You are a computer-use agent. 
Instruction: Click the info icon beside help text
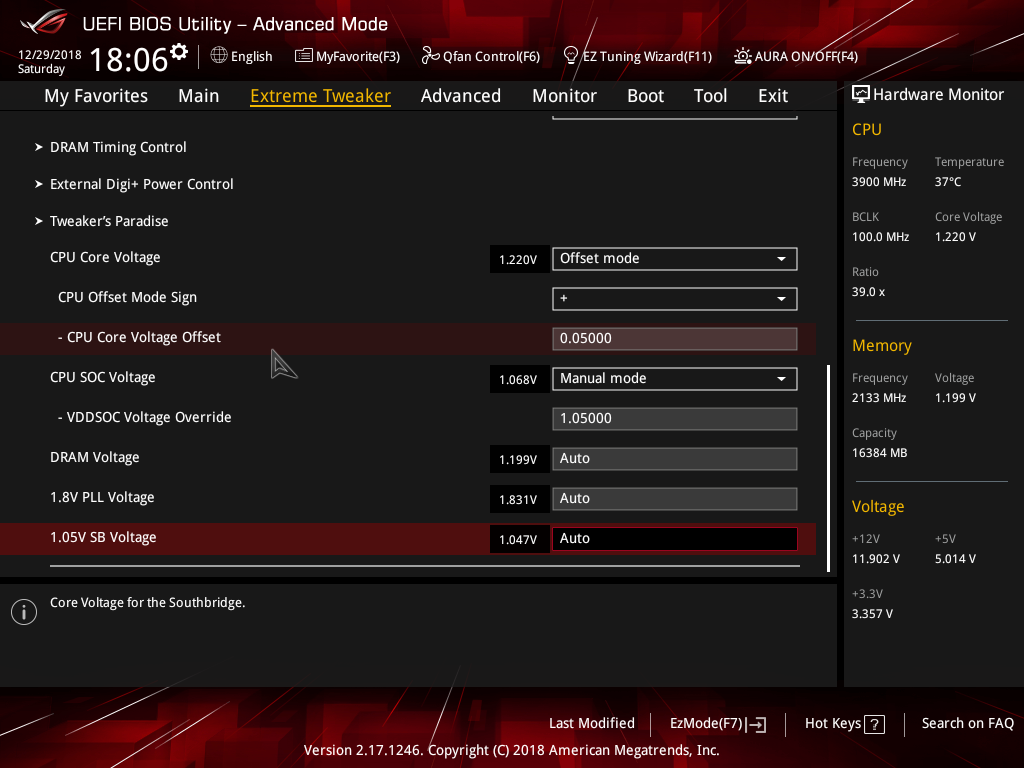[24, 612]
